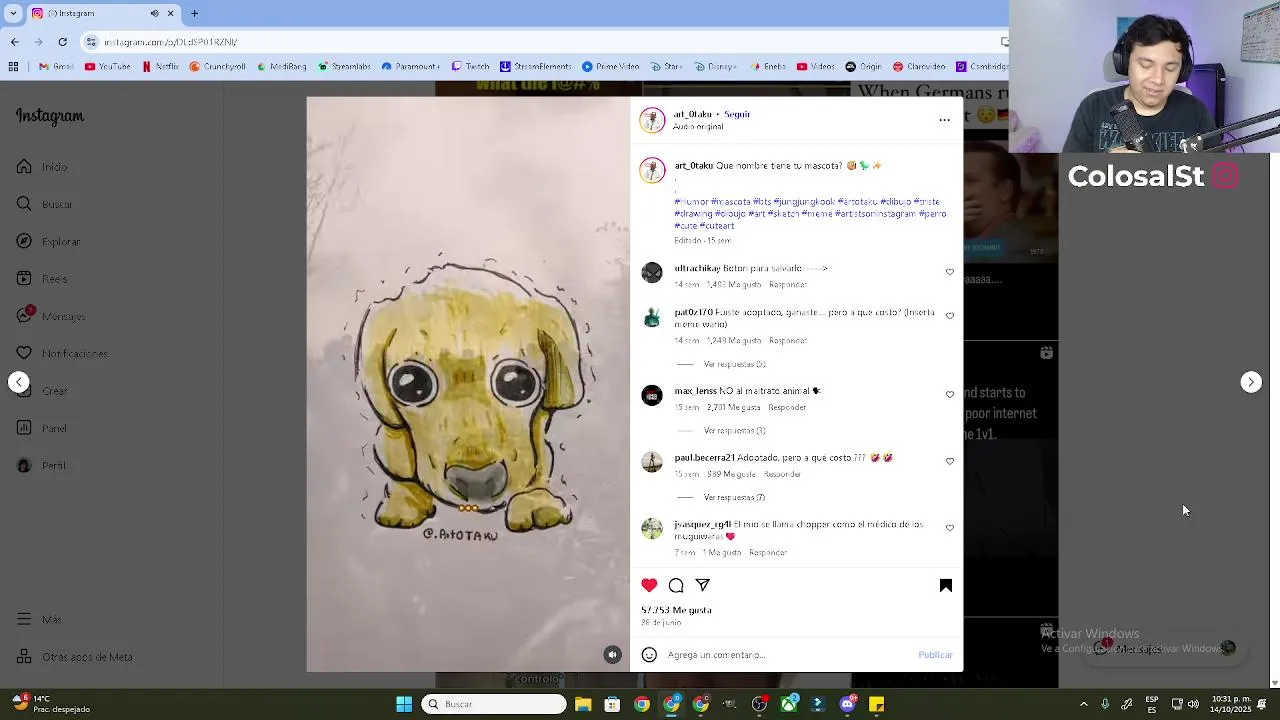Click the browser address bar URL
This screenshot has width=1280, height=720.
(x=170, y=42)
